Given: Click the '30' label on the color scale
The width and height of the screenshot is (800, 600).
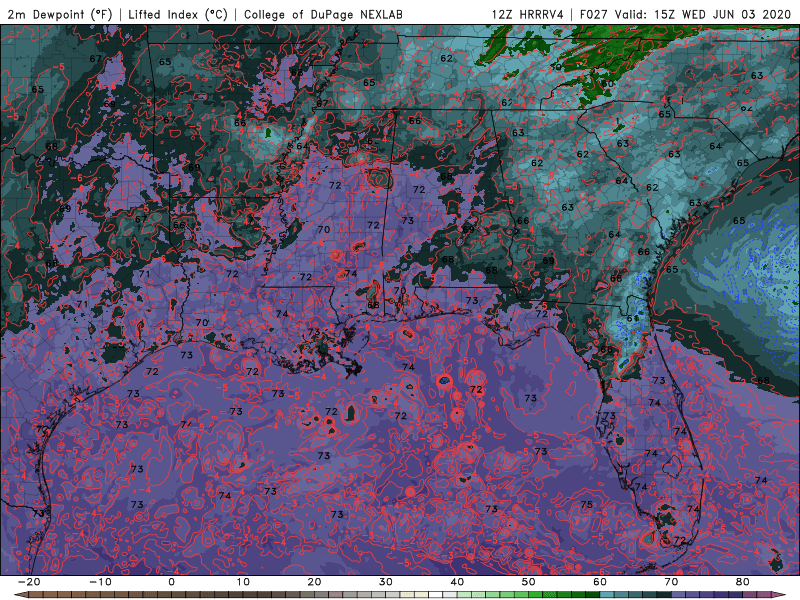Looking at the screenshot, I should (386, 582).
